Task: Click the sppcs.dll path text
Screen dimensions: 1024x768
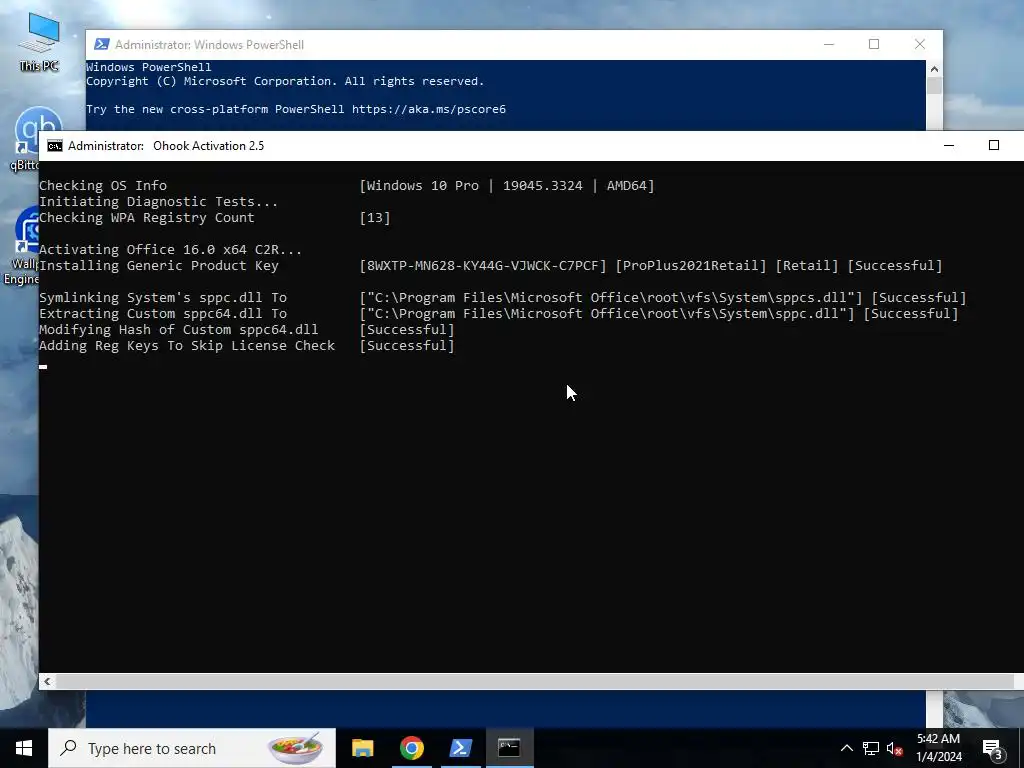Action: [611, 298]
